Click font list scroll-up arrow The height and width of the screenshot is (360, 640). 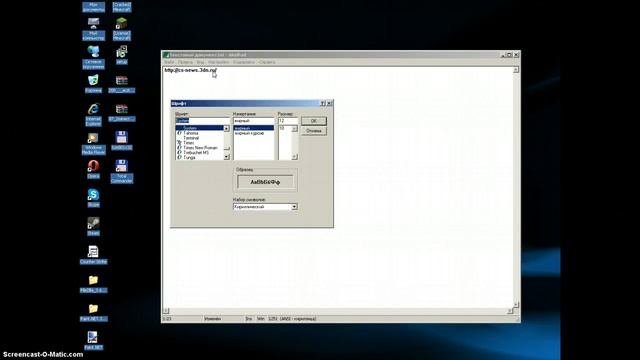(x=227, y=129)
